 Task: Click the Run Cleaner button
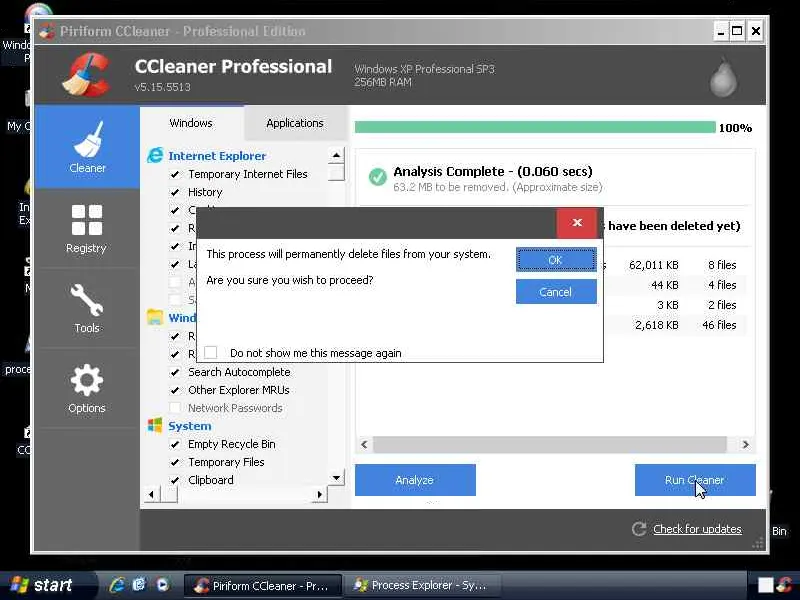point(695,480)
